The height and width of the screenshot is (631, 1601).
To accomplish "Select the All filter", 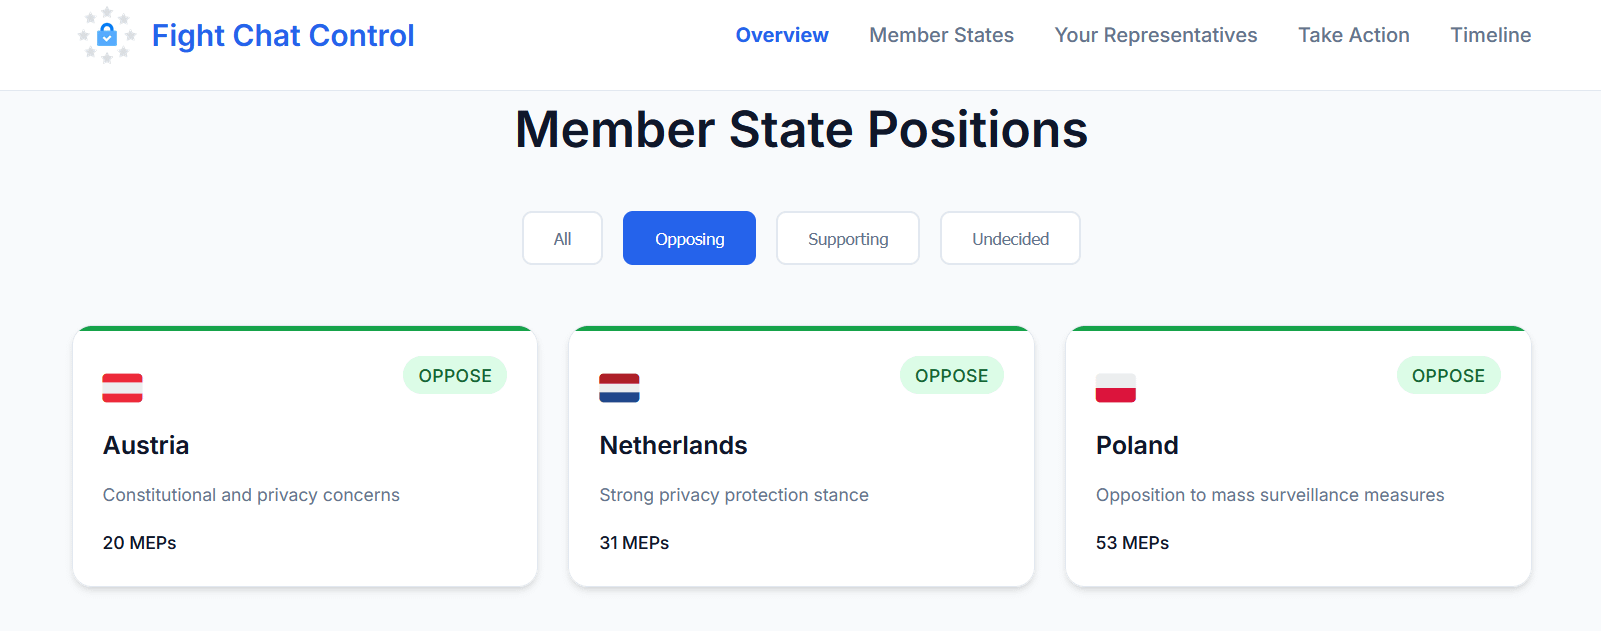I will pyautogui.click(x=562, y=238).
